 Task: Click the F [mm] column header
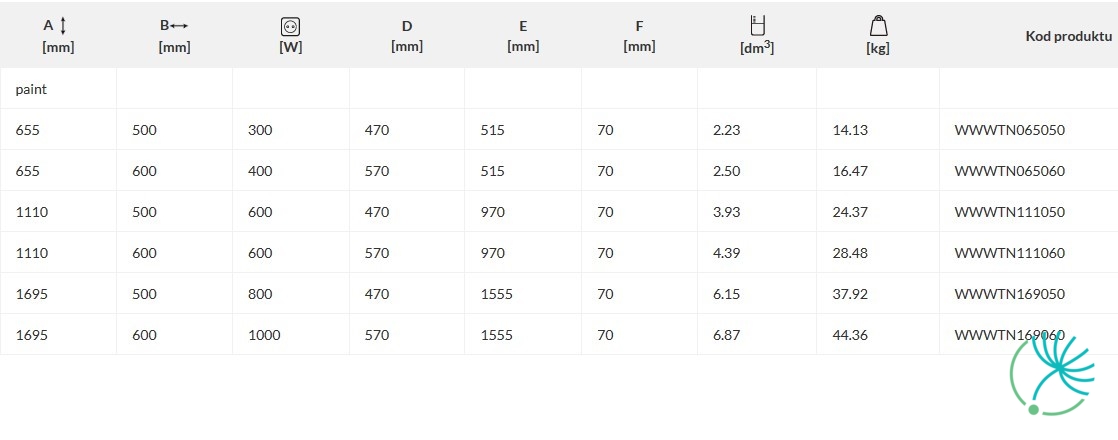point(639,36)
